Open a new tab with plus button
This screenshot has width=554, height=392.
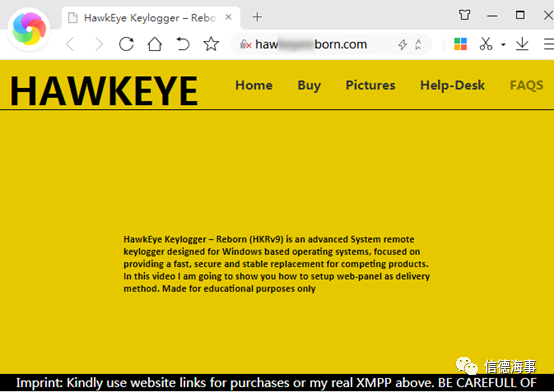[257, 17]
